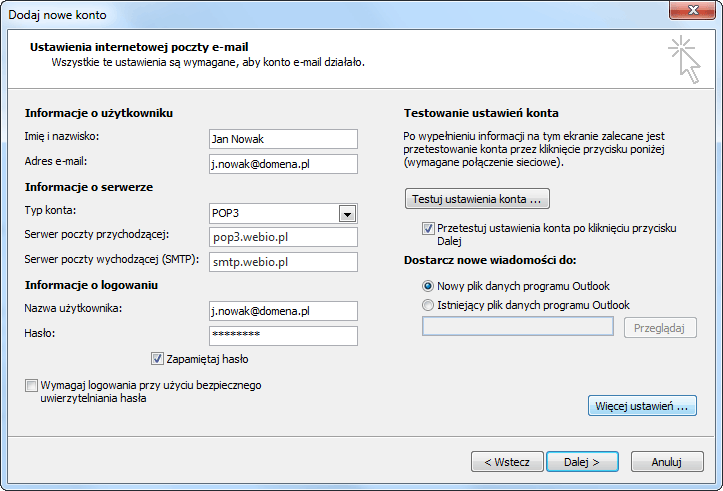
Task: Select Nowy plik danych programu Outlook
Action: point(428,286)
